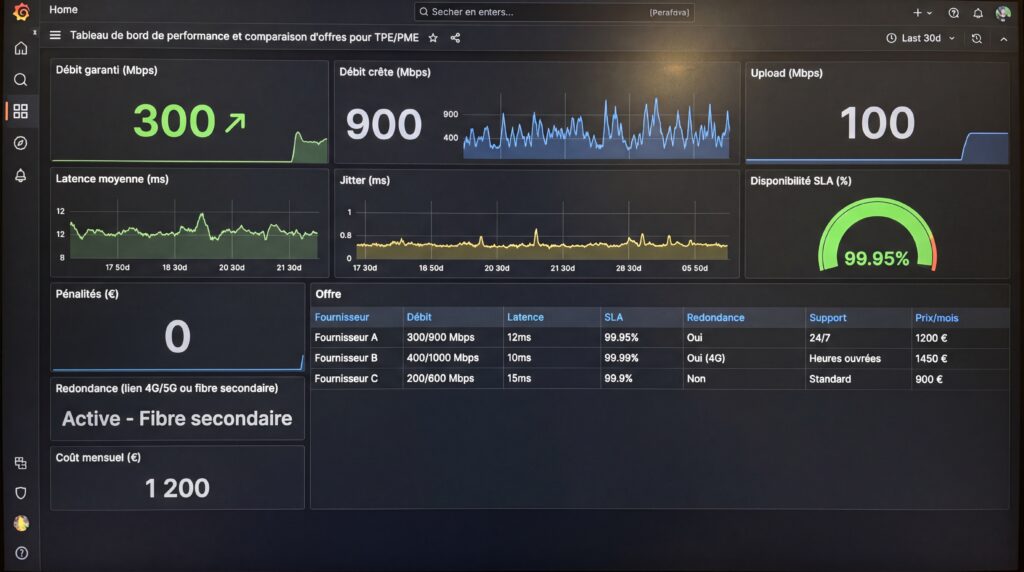Share the dashboard via share icon

coord(455,38)
